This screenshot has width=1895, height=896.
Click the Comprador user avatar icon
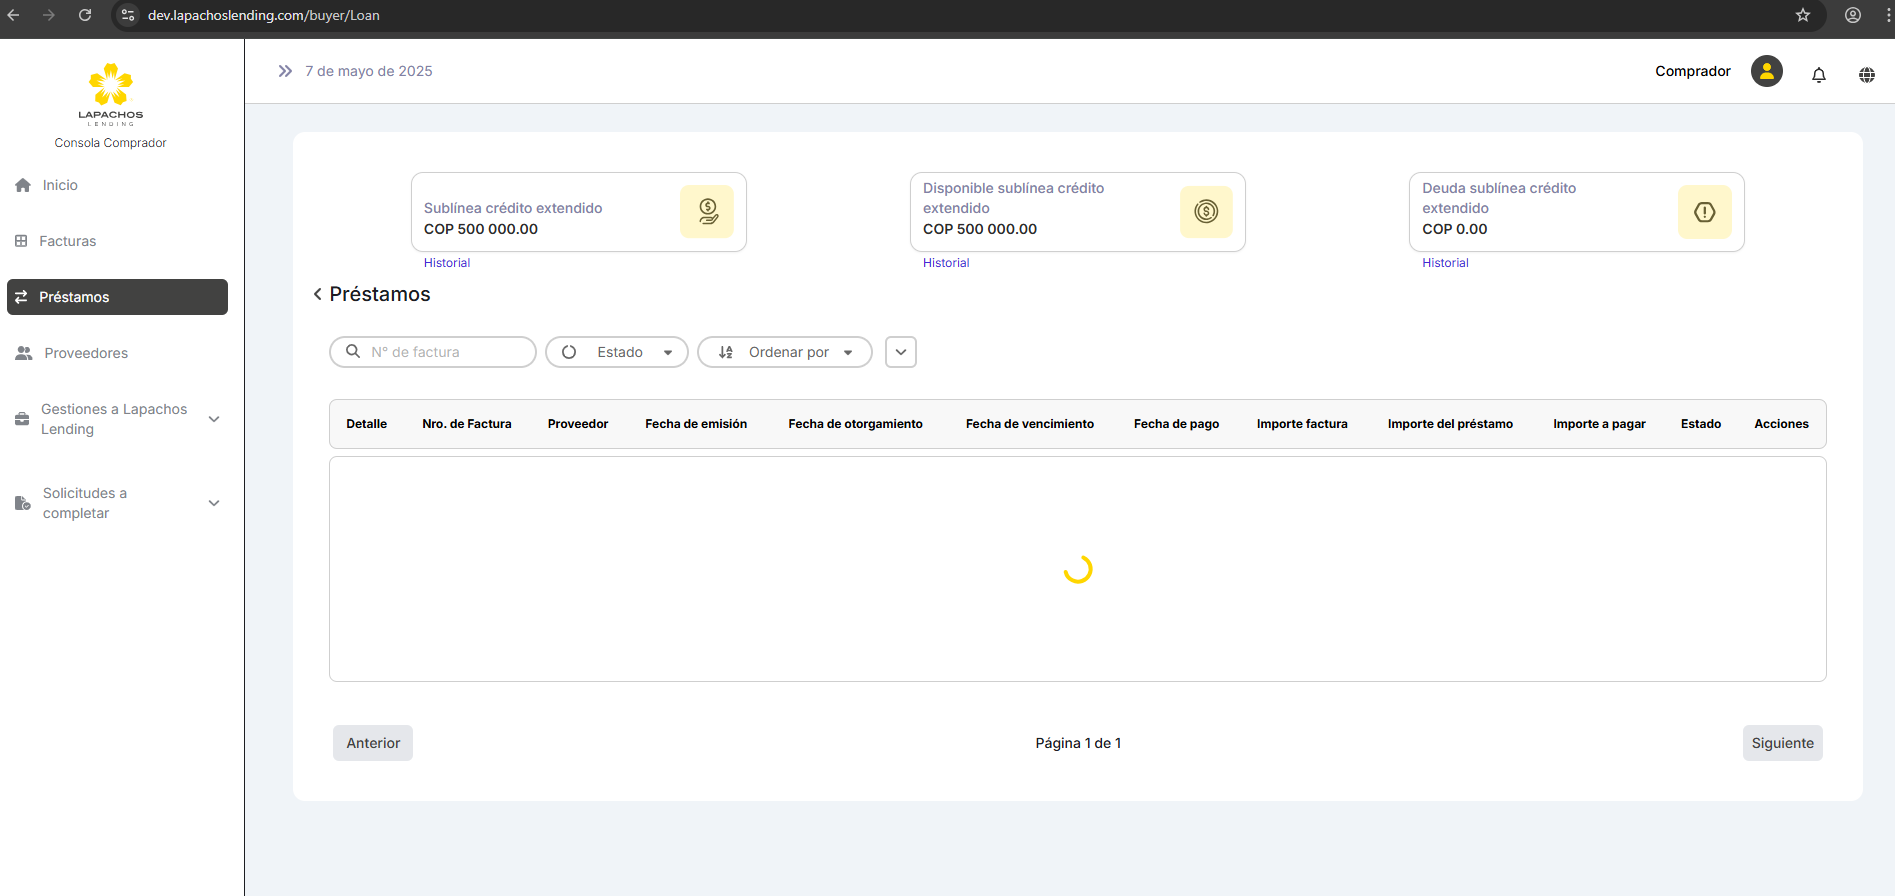pos(1766,71)
